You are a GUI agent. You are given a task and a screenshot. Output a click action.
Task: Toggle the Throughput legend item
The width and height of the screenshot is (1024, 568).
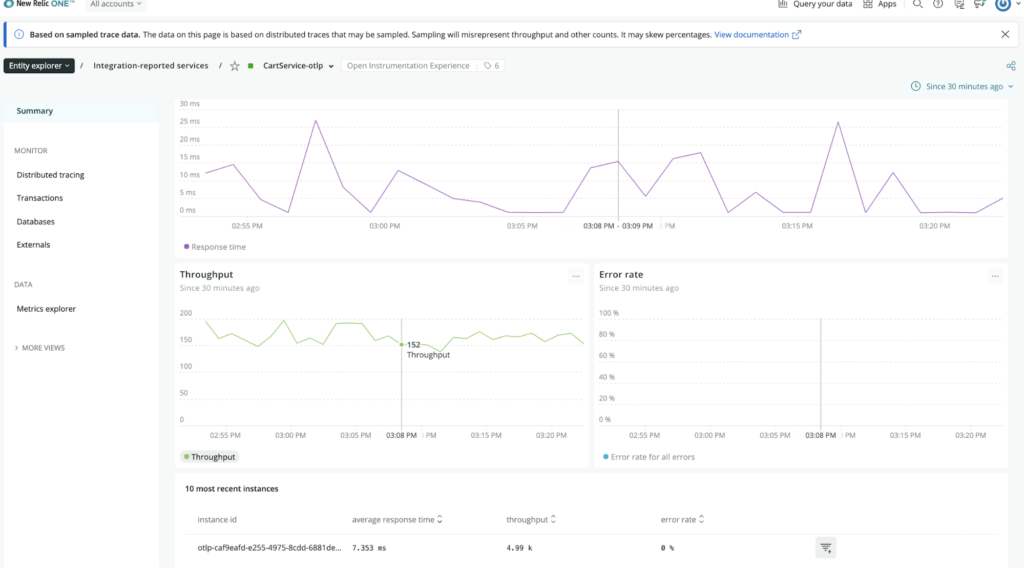[210, 457]
